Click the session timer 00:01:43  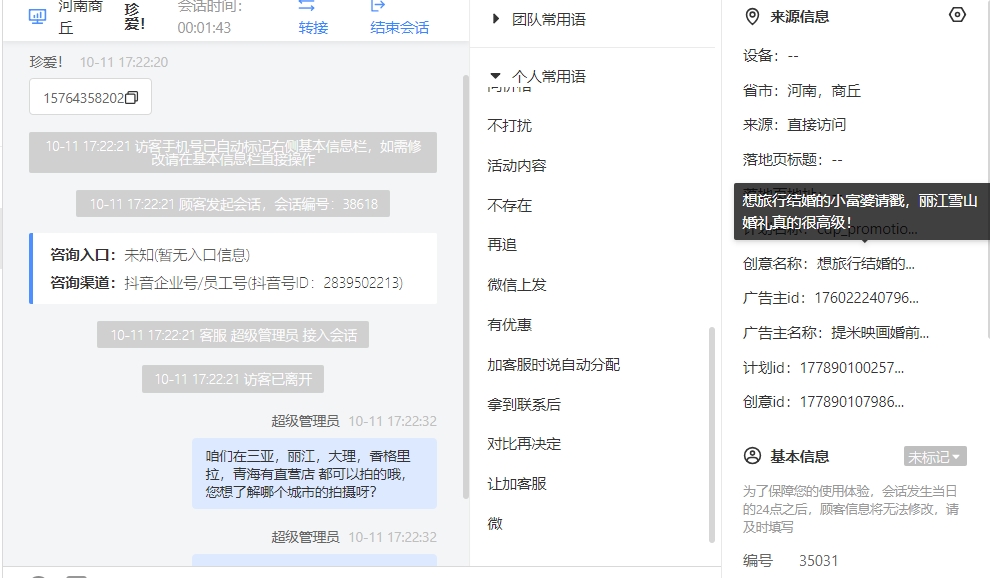pos(204,28)
